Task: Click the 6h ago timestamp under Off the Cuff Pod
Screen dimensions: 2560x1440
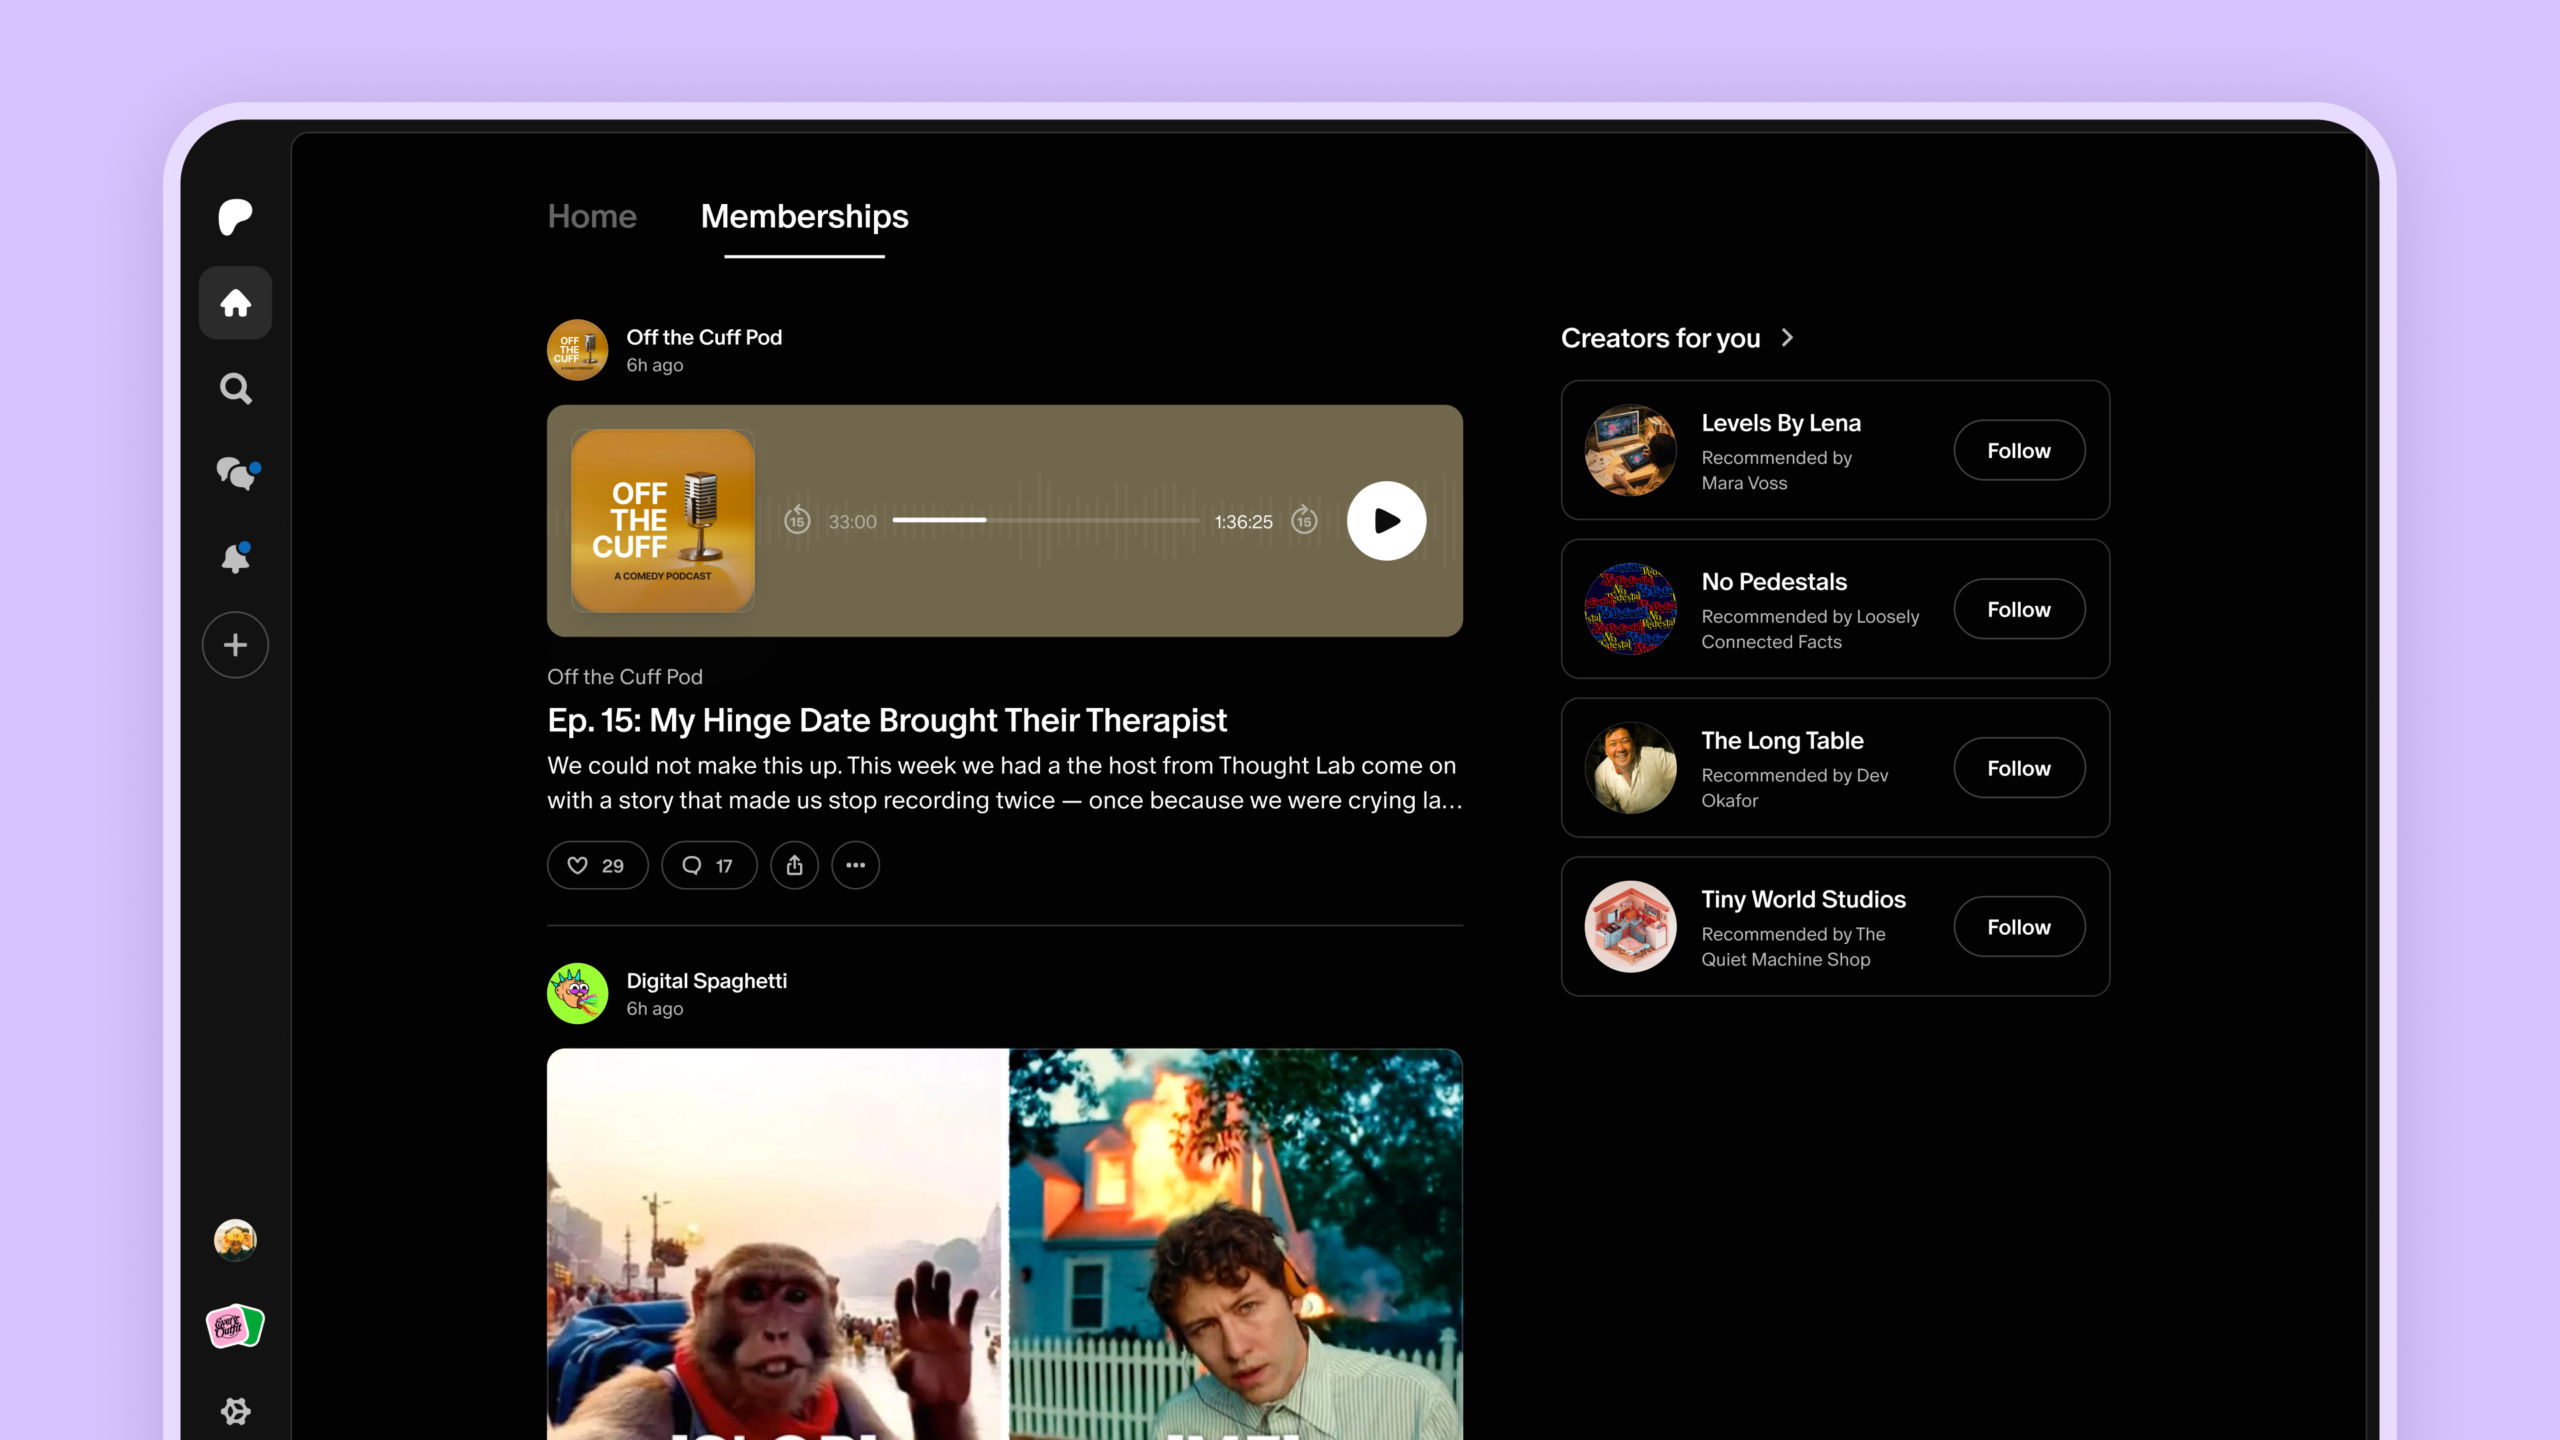Action: (654, 365)
